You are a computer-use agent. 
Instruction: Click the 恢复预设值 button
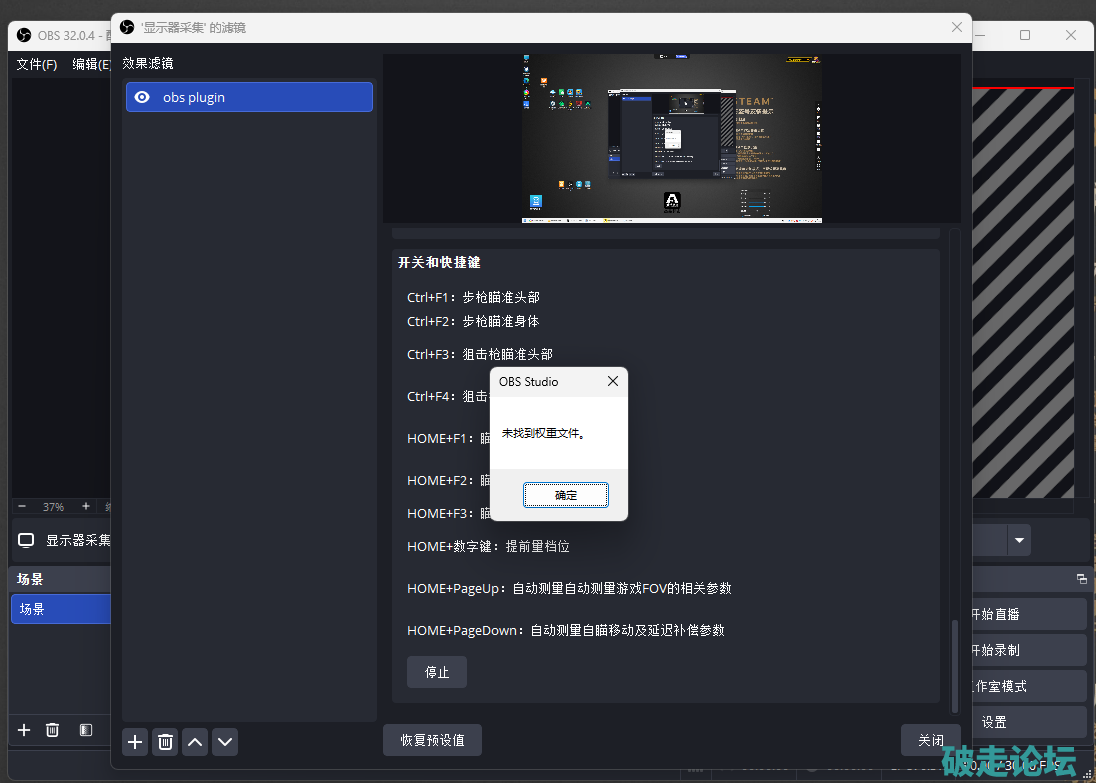click(x=432, y=740)
